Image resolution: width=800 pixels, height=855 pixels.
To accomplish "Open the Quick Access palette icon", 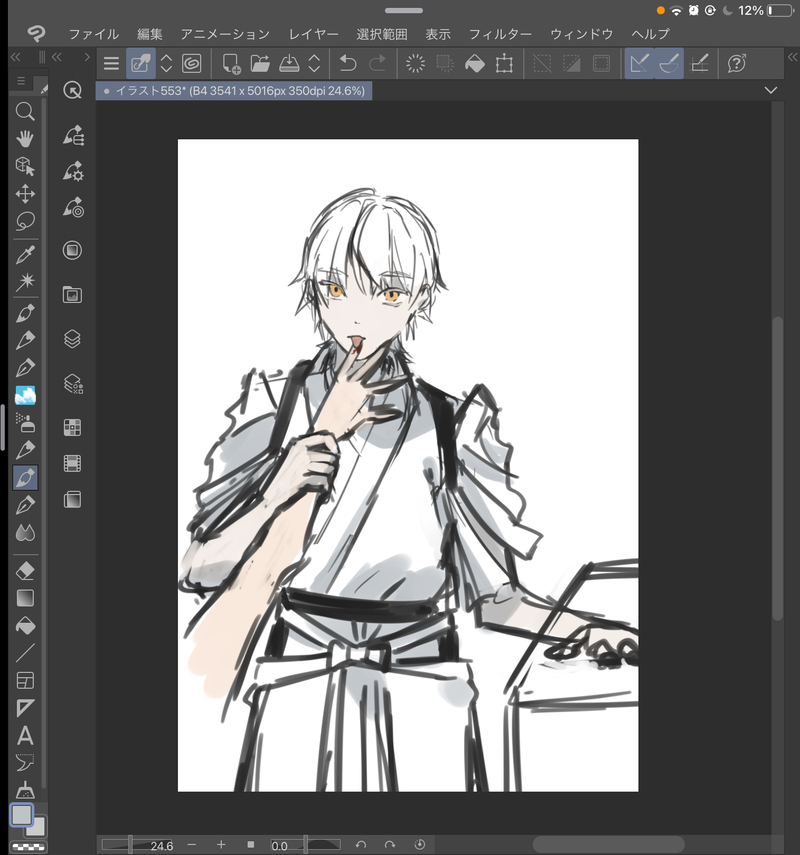I will coord(72,90).
